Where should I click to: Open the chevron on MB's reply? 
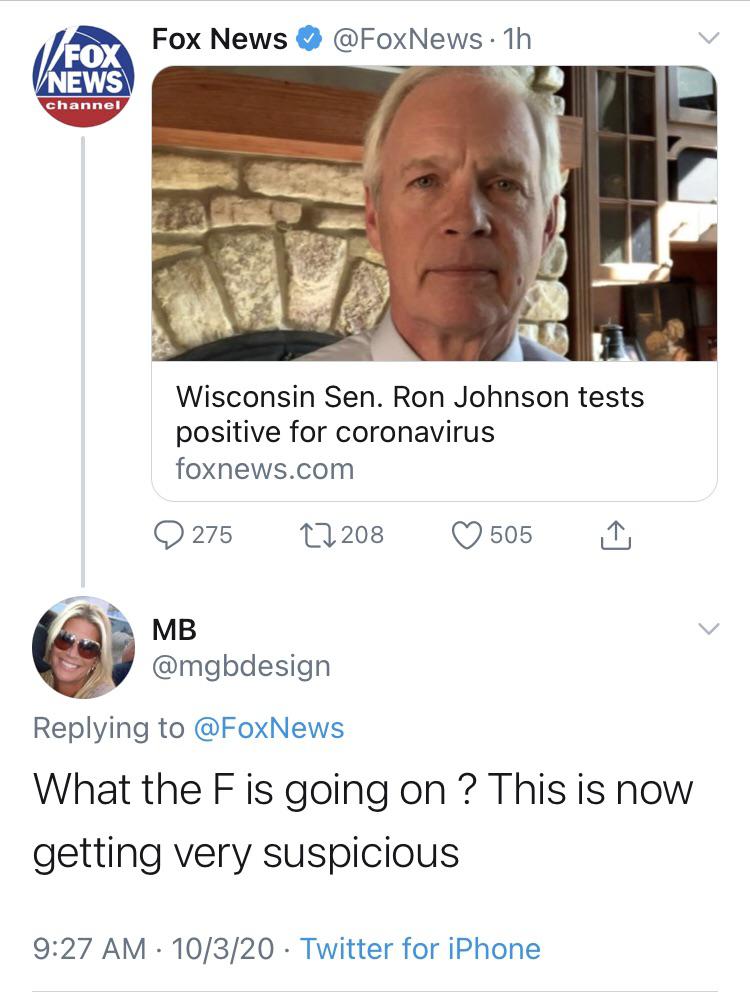pos(710,628)
